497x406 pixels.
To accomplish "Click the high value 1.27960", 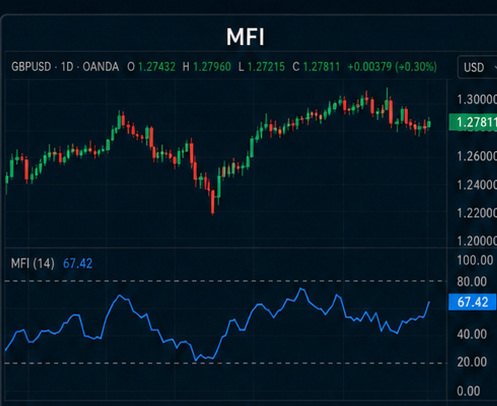I will [x=212, y=67].
